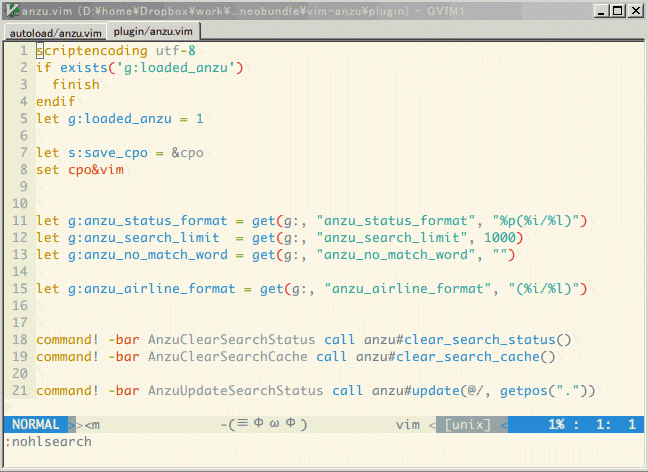Click line number 10 in the gutter
The width and height of the screenshot is (648, 472).
[20, 204]
